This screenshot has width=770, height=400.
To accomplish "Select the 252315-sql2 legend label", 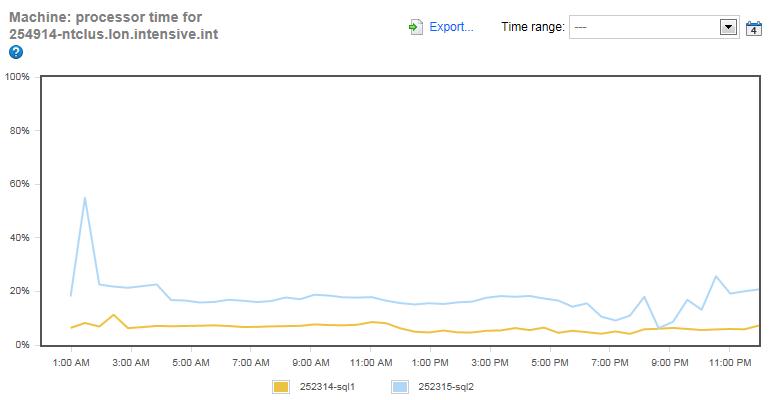I will [x=444, y=385].
